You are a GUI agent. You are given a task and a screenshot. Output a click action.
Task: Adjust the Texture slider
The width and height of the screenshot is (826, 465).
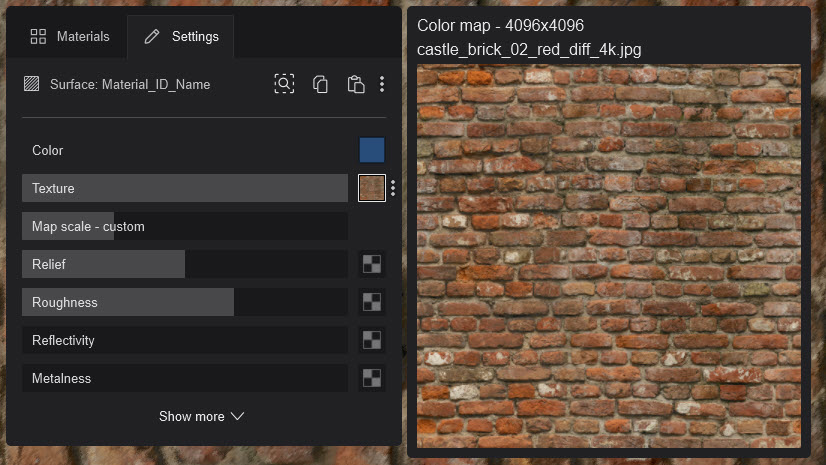point(185,188)
